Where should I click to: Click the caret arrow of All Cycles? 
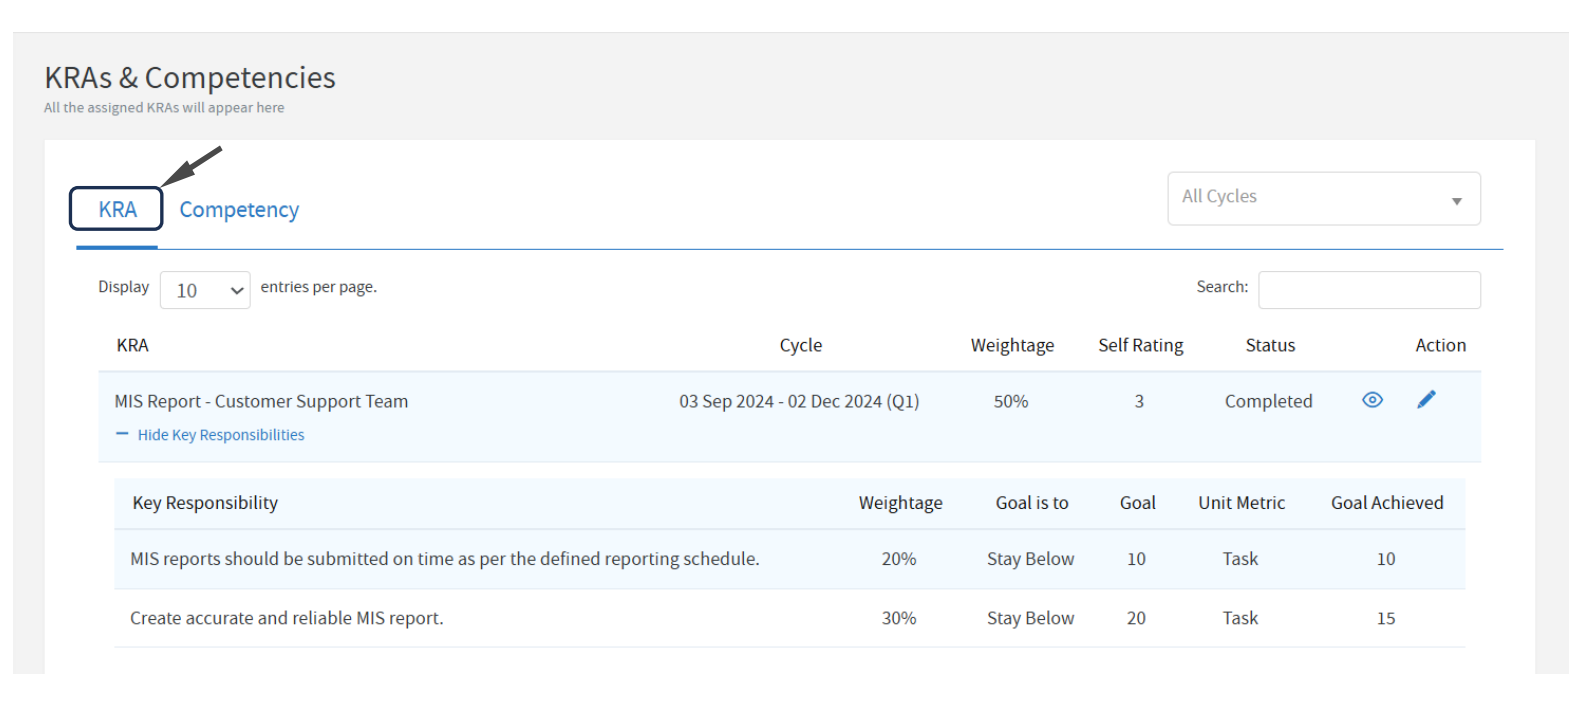point(1456,201)
